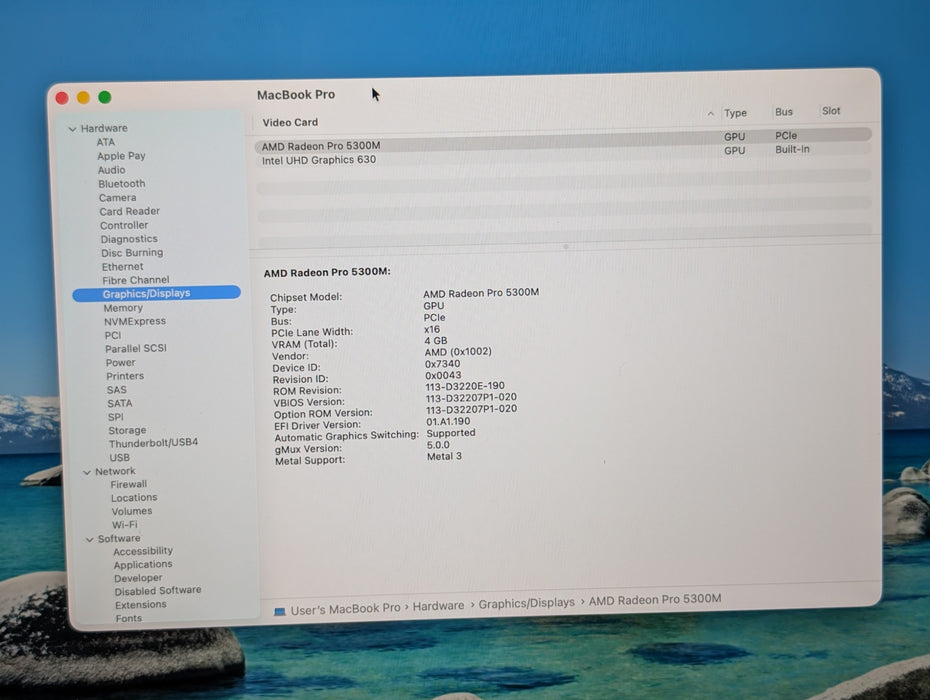Open Firewall under Network
The width and height of the screenshot is (930, 700).
pos(128,485)
